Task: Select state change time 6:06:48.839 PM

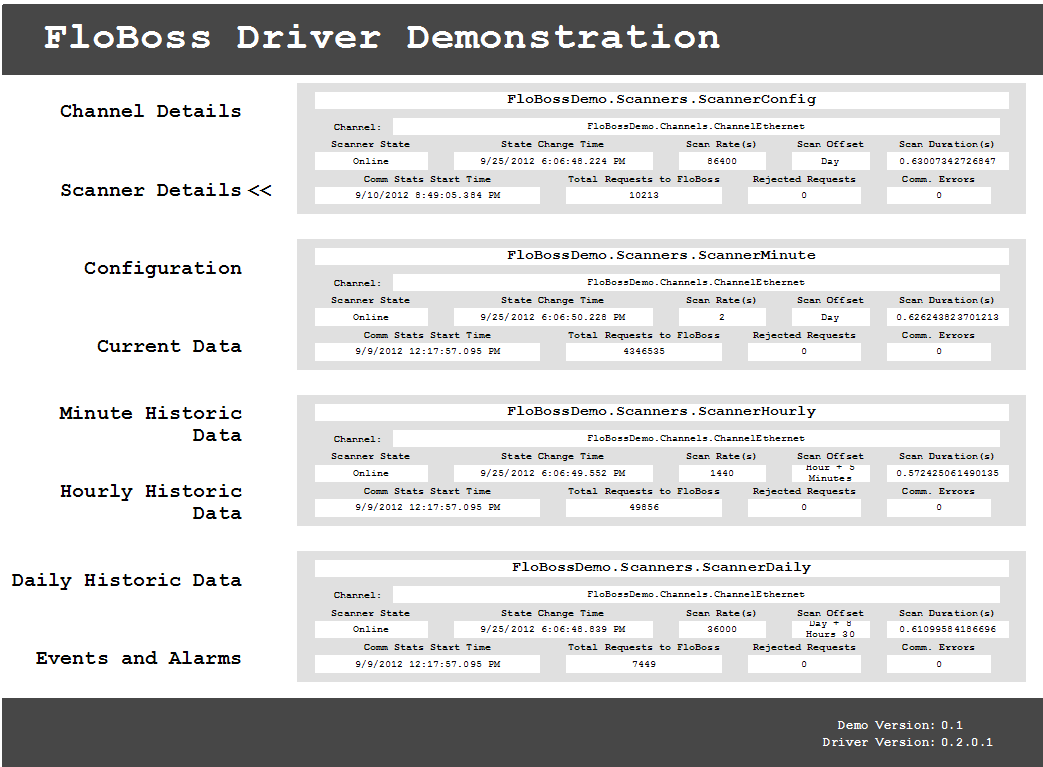Action: [553, 629]
